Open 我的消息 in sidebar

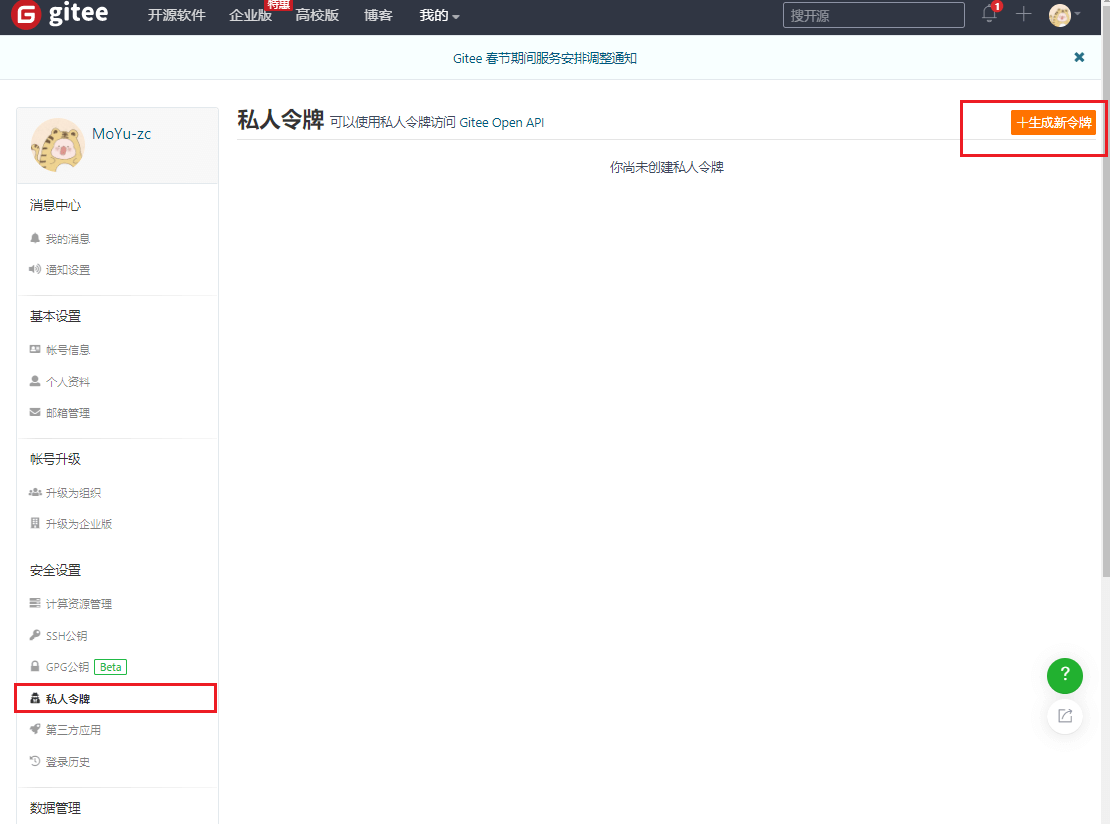[68, 239]
